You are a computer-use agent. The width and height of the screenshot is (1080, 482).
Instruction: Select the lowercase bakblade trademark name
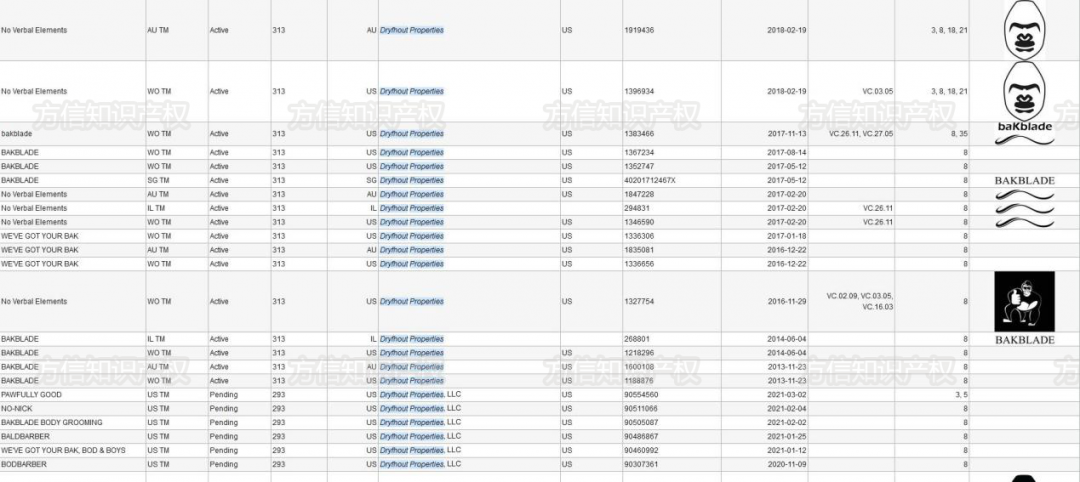[17, 134]
